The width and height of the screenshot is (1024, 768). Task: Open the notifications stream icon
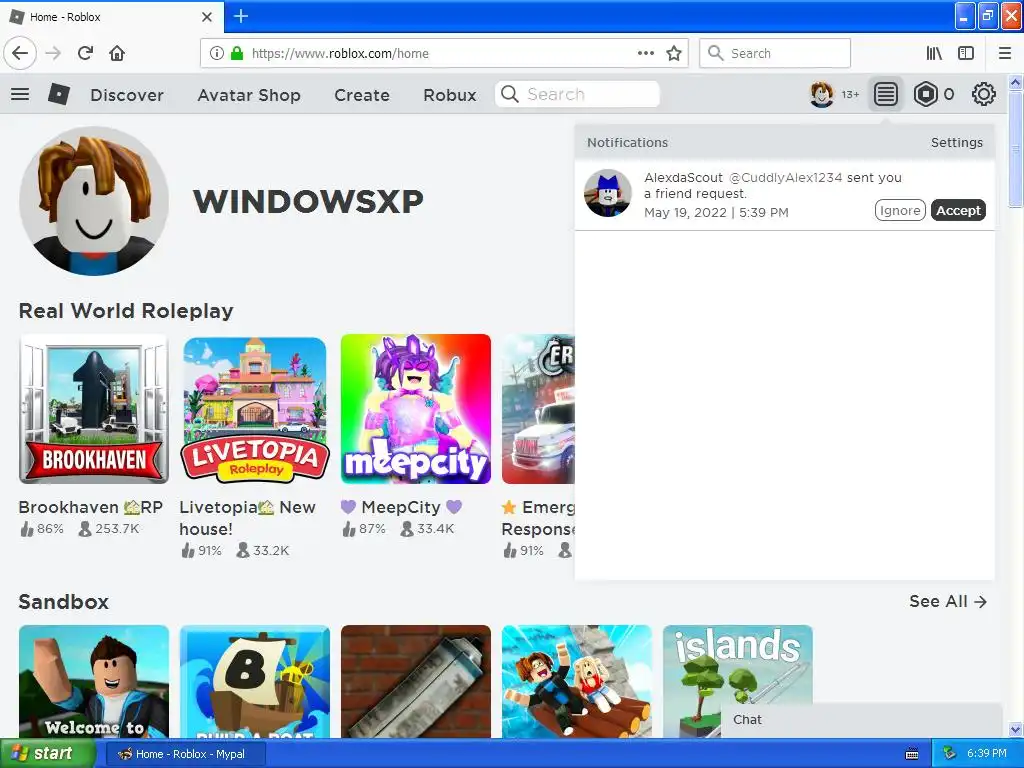click(886, 95)
